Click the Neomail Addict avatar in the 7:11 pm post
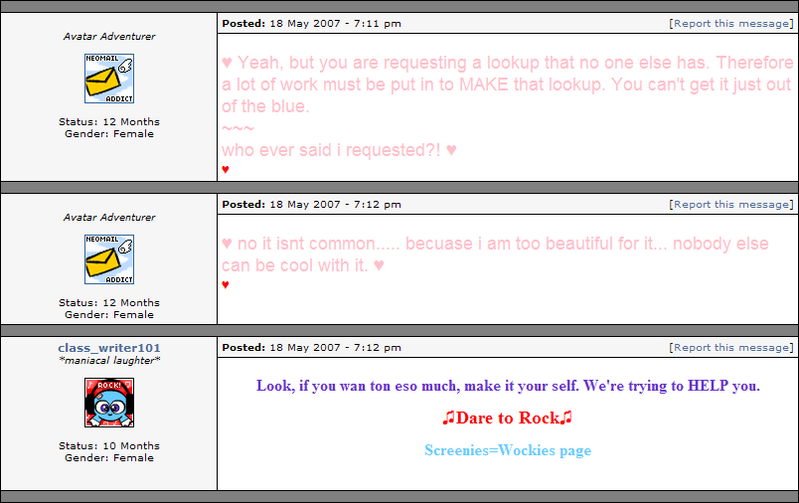The height and width of the screenshot is (503, 799). [109, 79]
